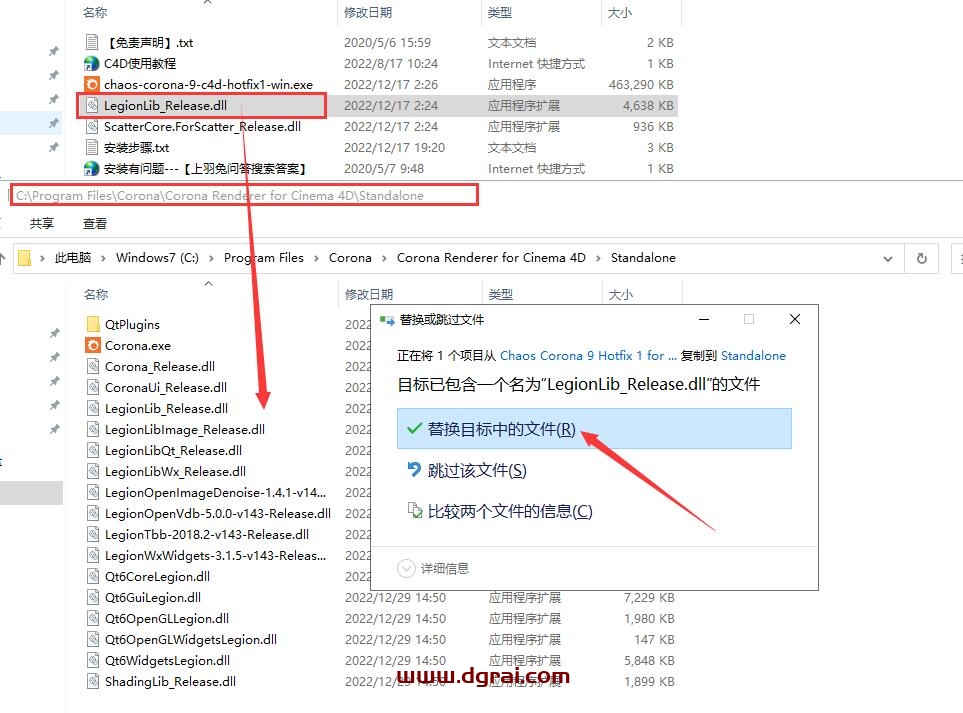Select the QtPlugins folder icon

point(93,325)
